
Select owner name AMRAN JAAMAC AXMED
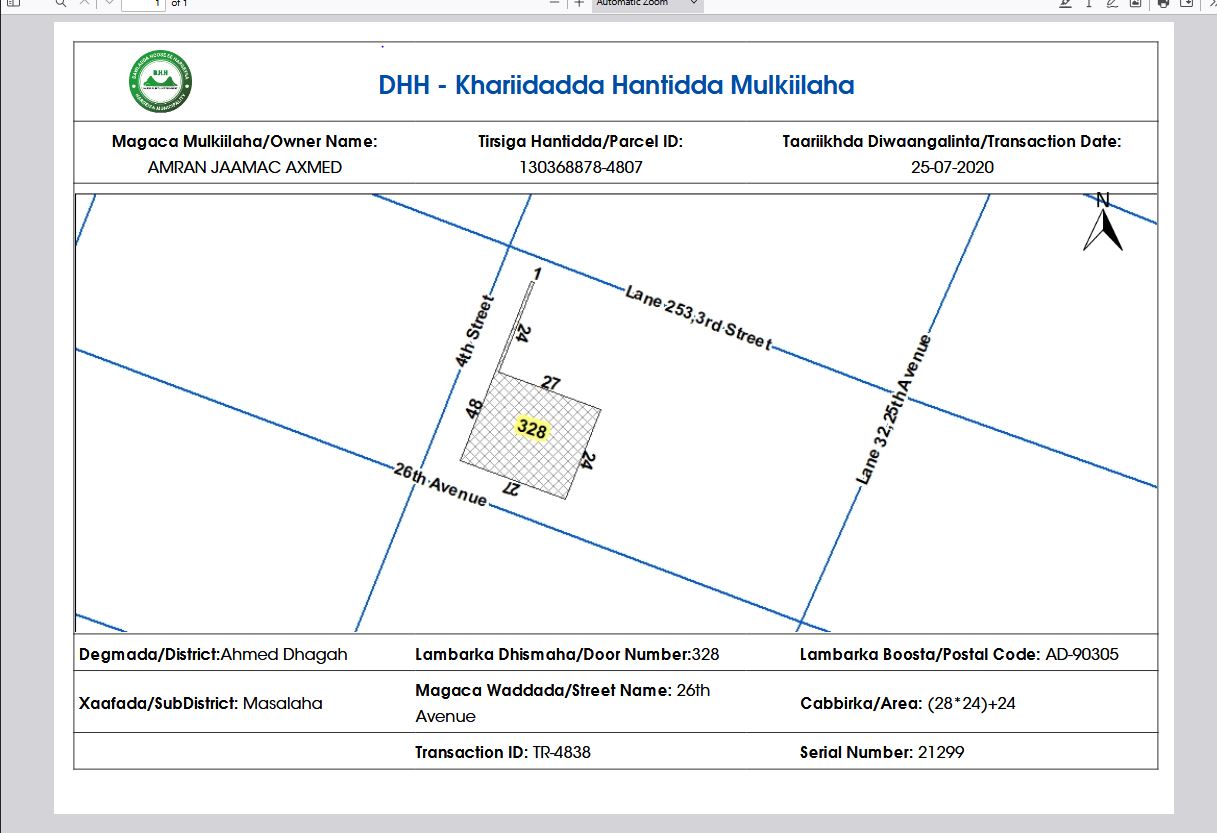click(x=245, y=167)
